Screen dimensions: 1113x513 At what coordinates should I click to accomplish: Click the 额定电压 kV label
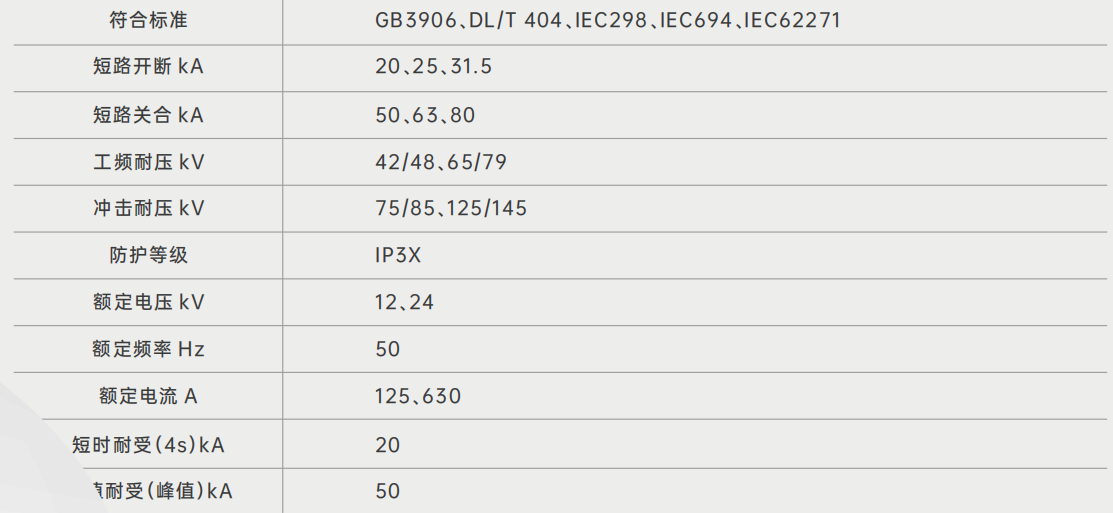[x=148, y=302]
